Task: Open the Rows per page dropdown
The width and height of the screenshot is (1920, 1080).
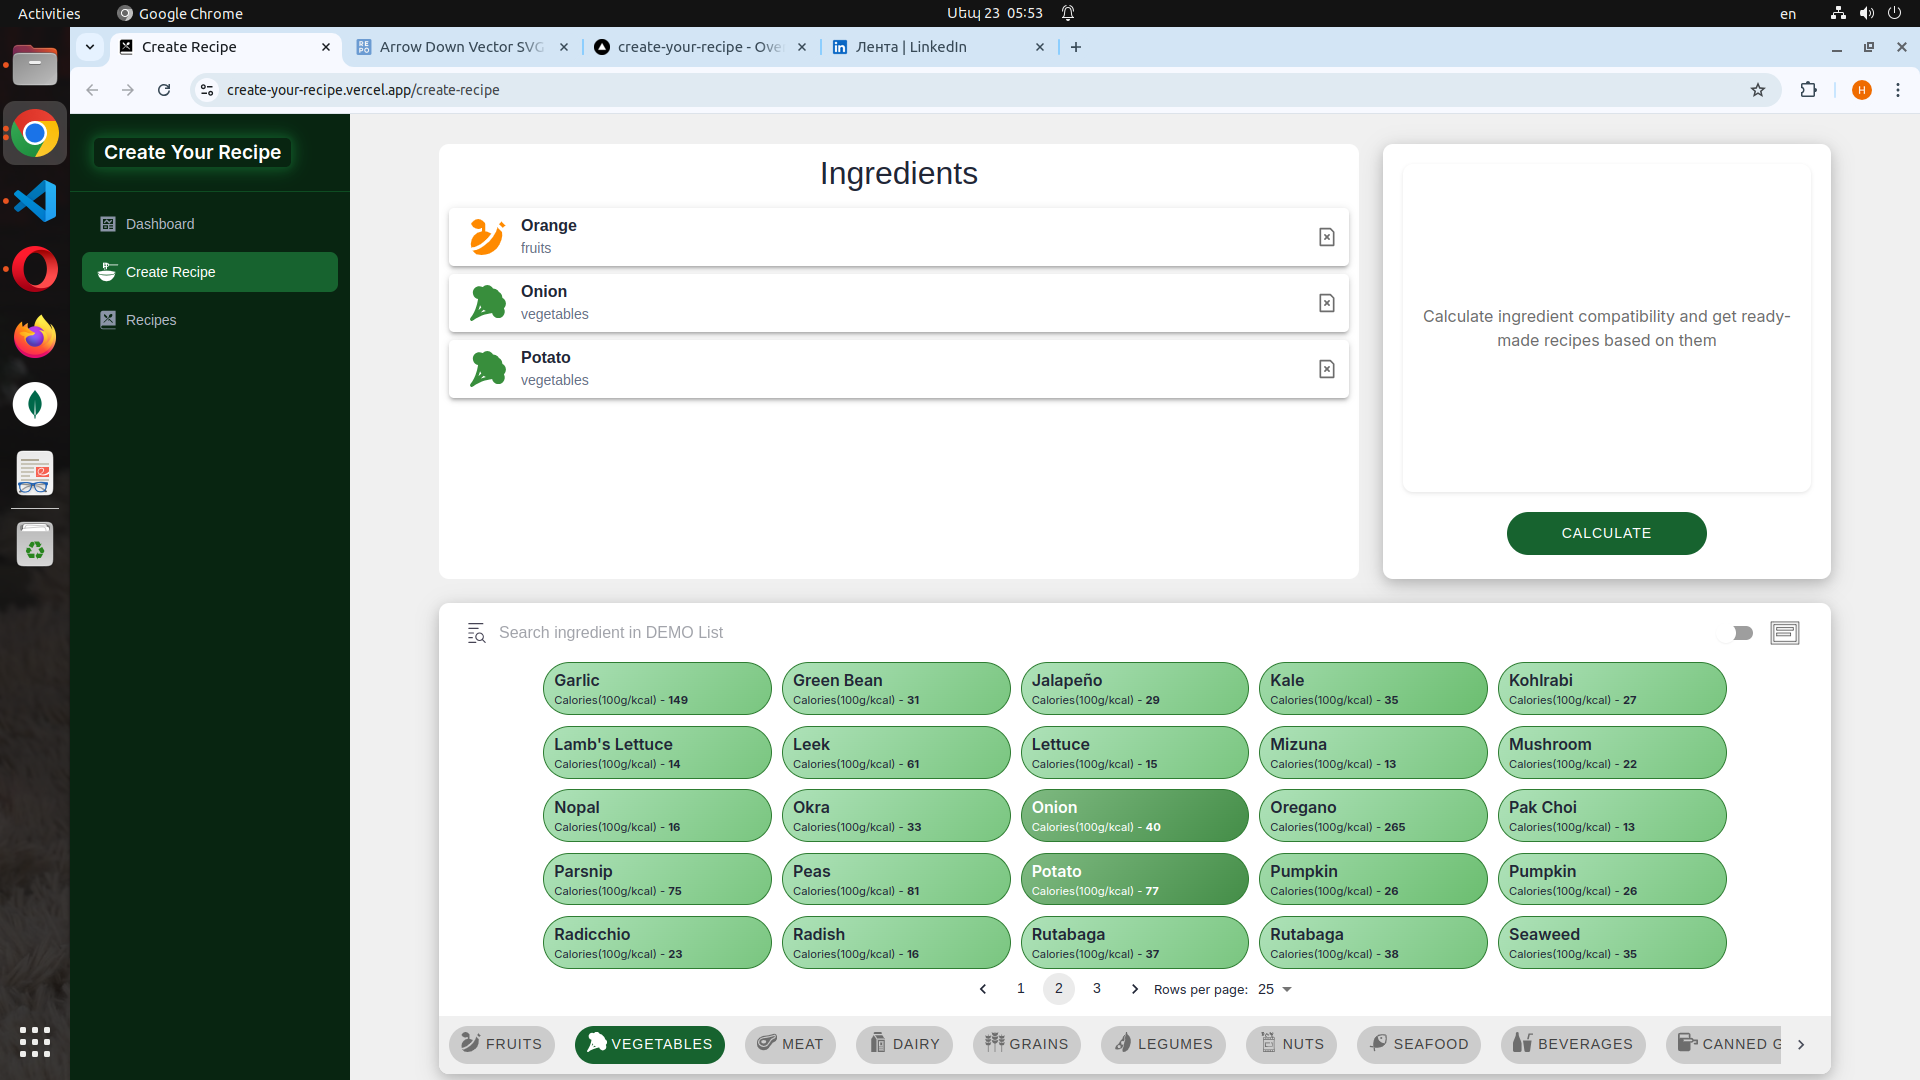Action: 1275,989
